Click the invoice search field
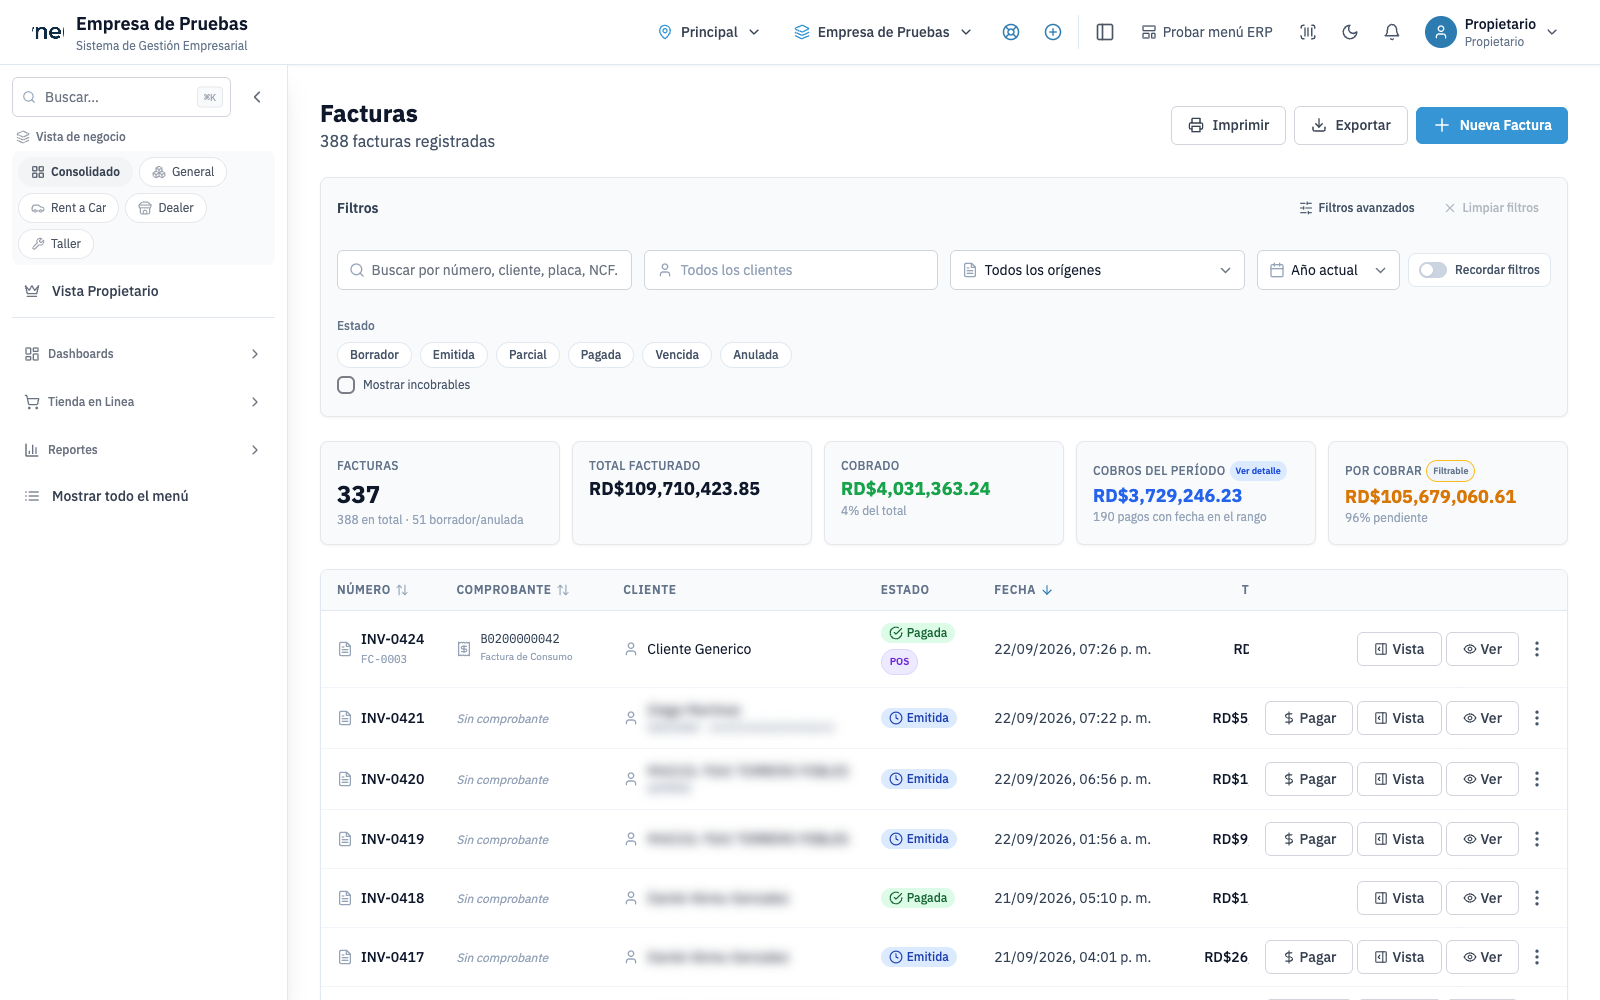Screen dimensions: 1600x1000 coord(484,270)
